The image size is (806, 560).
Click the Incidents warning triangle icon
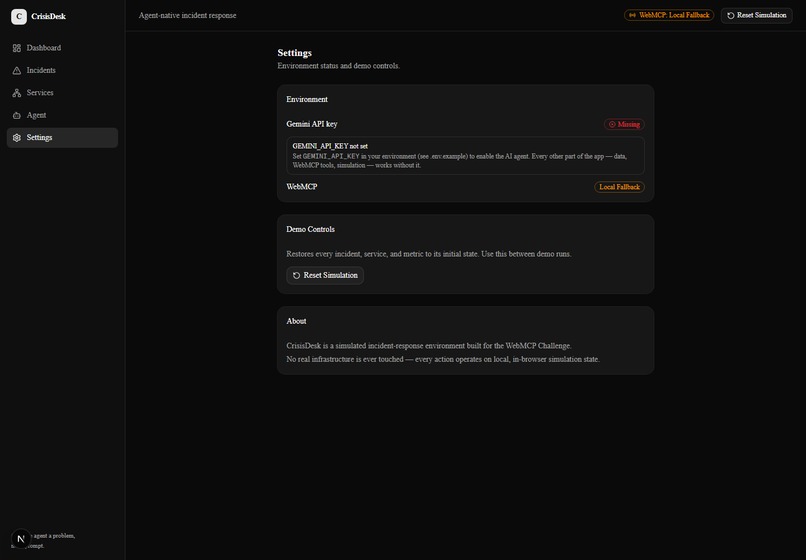(x=17, y=70)
